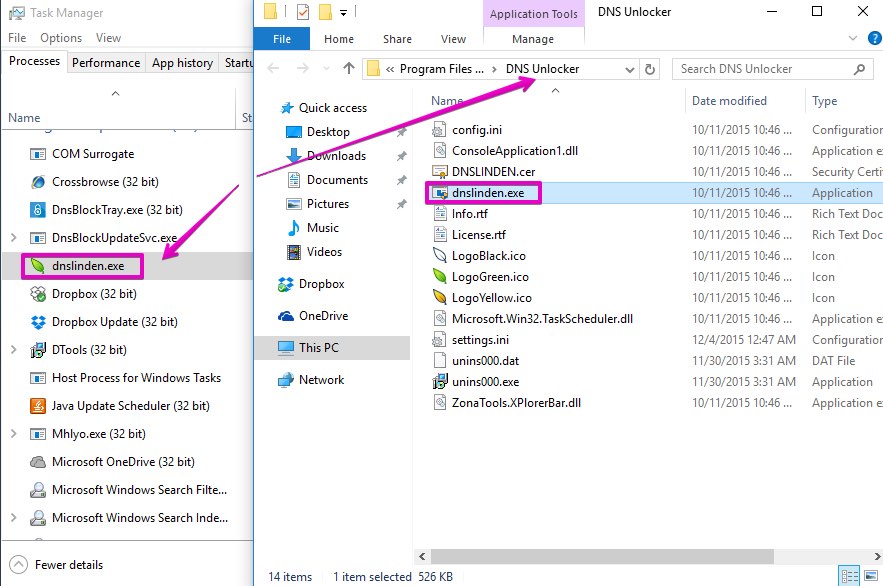Click the refresh button beside address bar
Image resolution: width=883 pixels, height=586 pixels.
[x=651, y=69]
